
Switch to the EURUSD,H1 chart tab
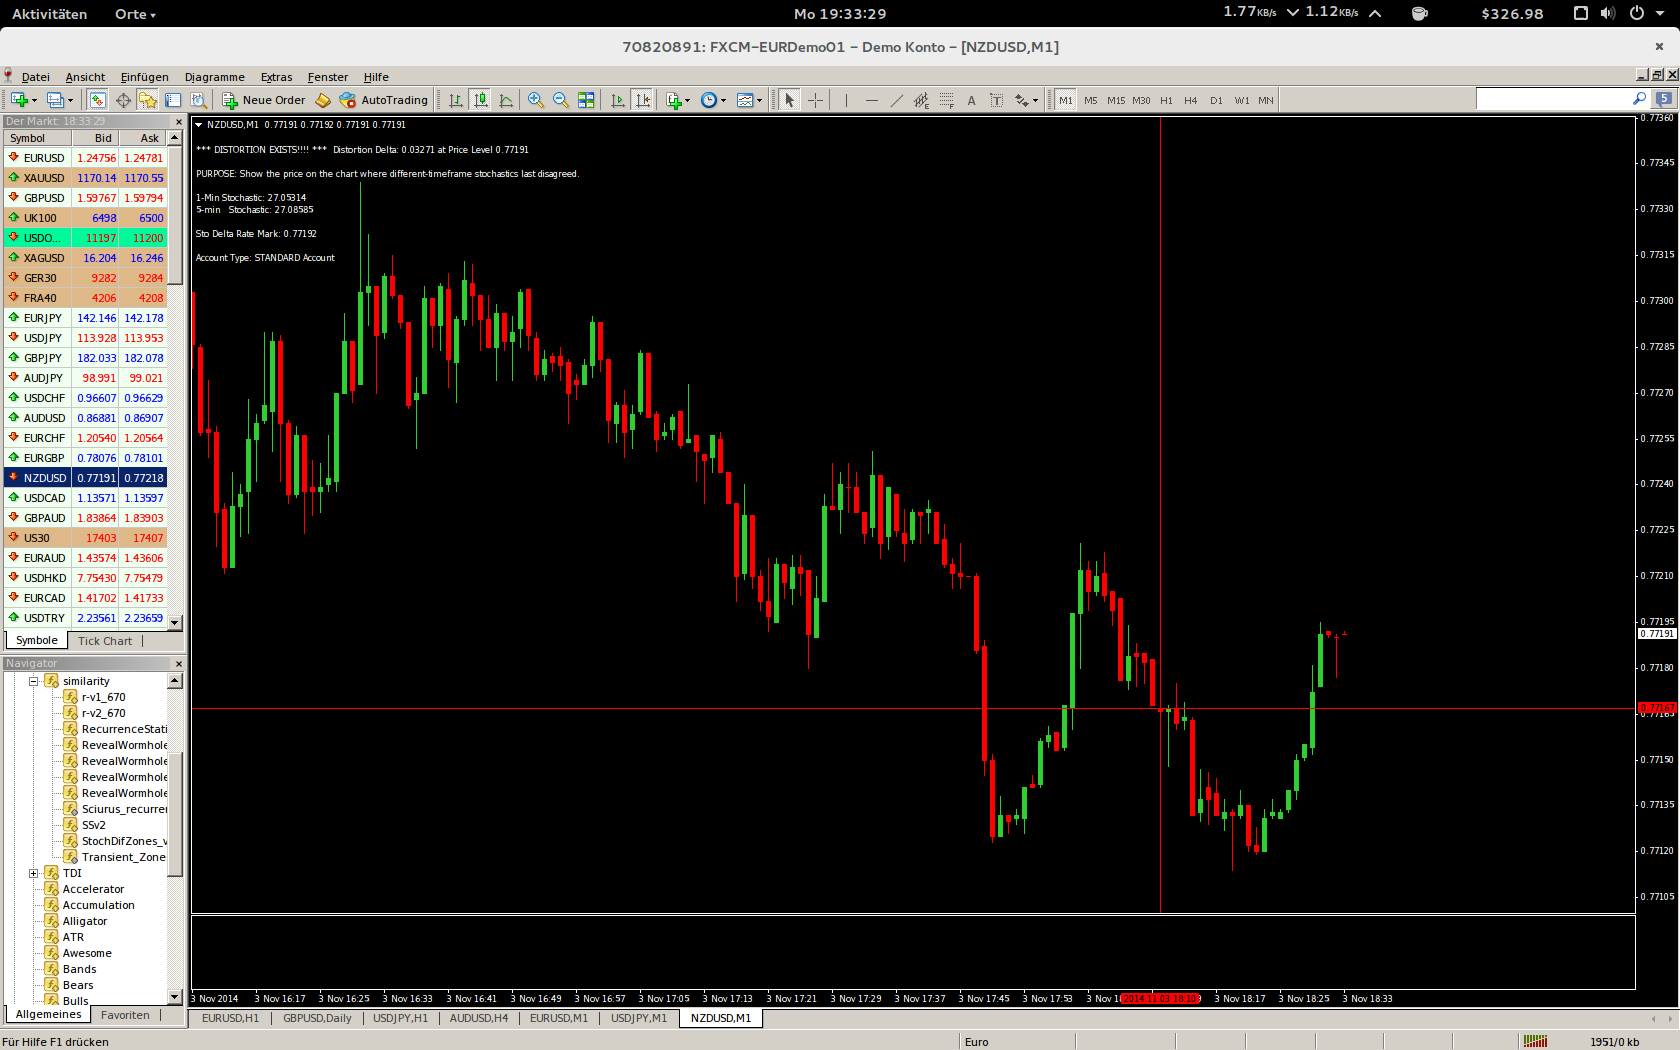tap(230, 1018)
